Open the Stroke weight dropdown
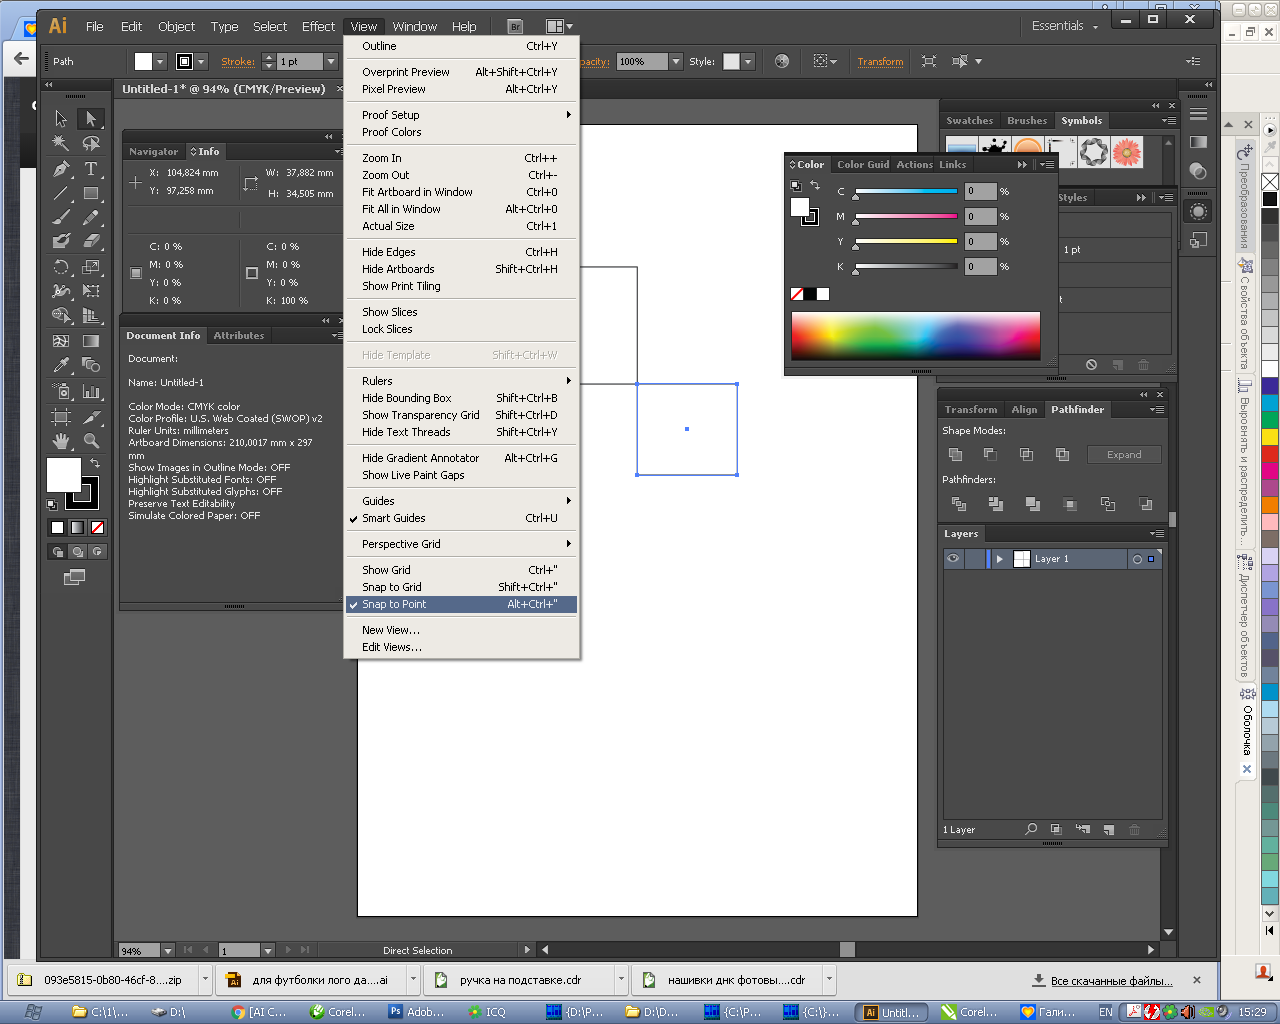The image size is (1280, 1024). [331, 62]
